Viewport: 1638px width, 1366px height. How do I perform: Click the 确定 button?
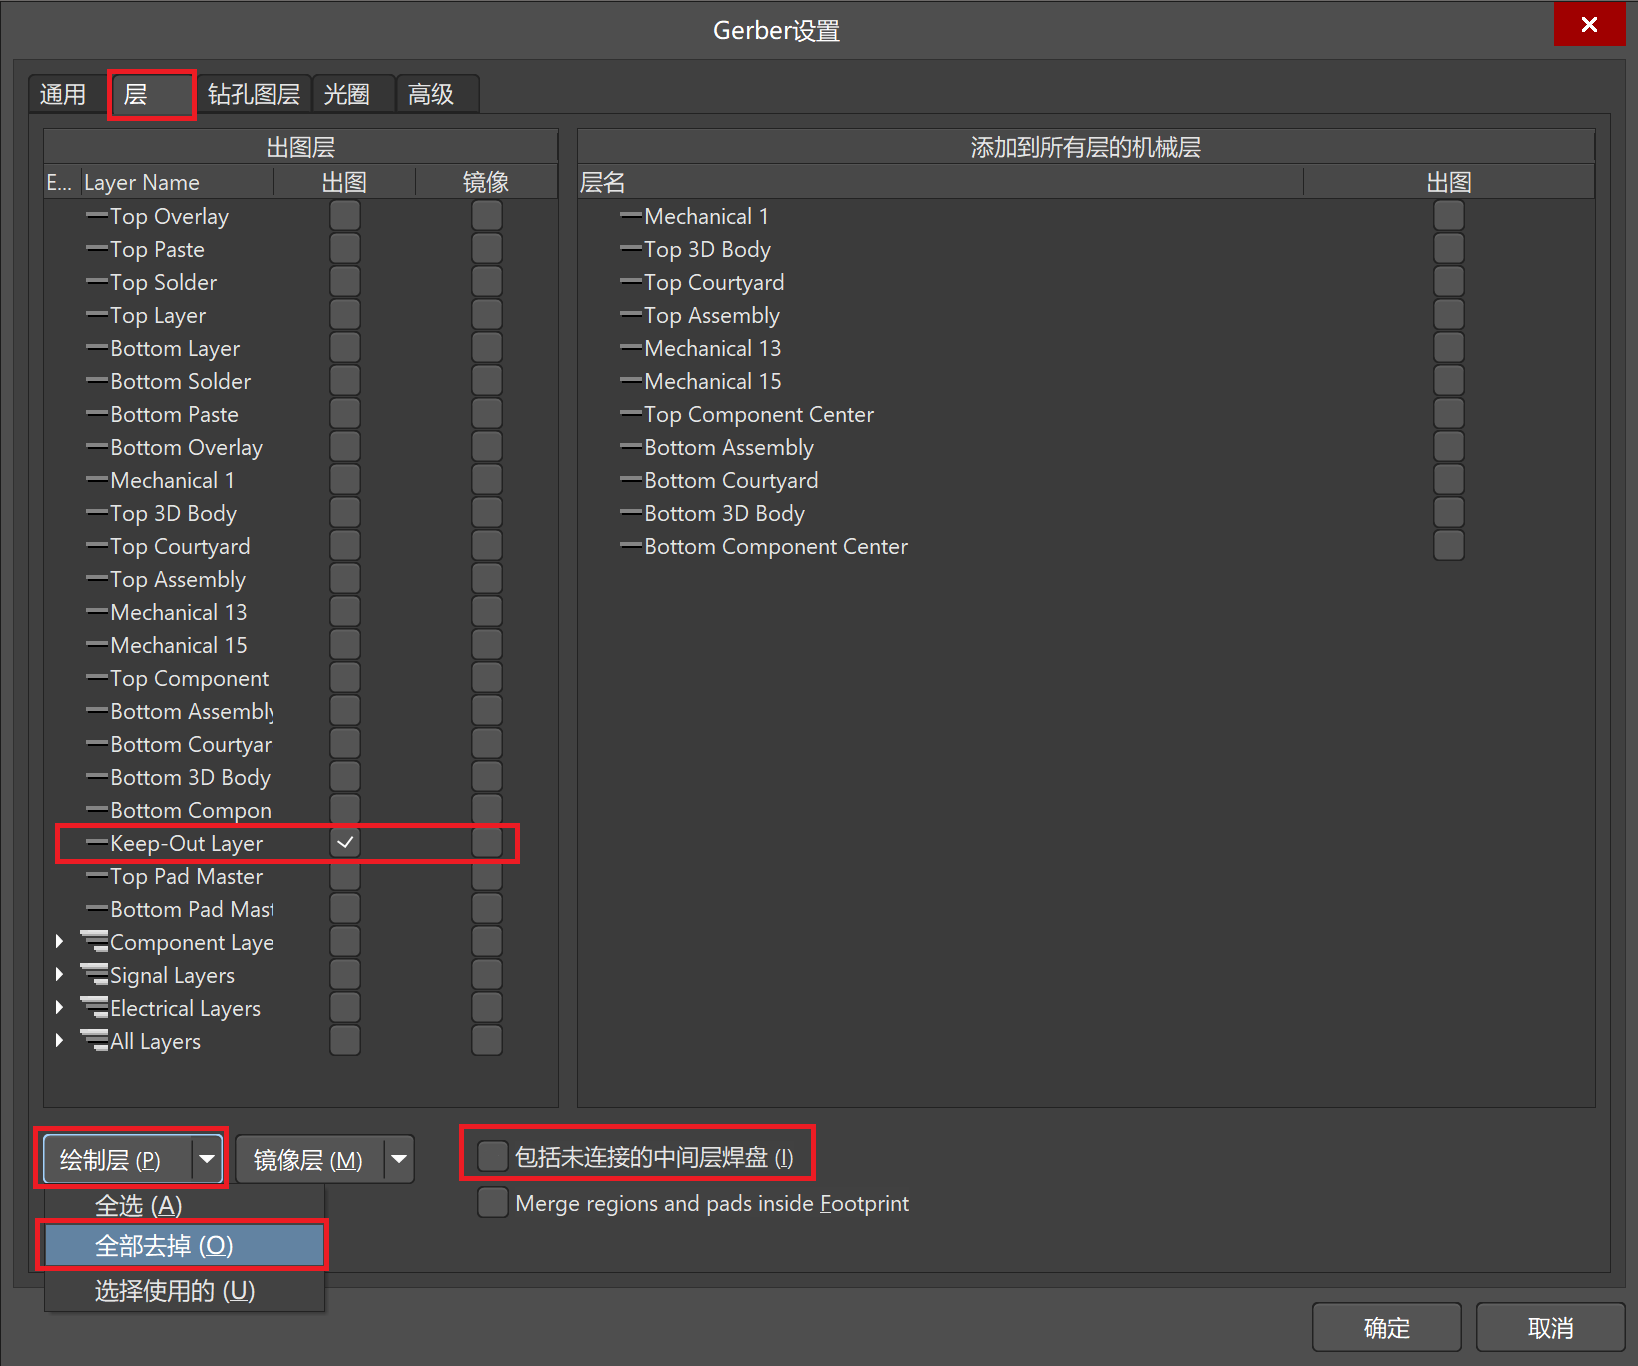pyautogui.click(x=1386, y=1328)
